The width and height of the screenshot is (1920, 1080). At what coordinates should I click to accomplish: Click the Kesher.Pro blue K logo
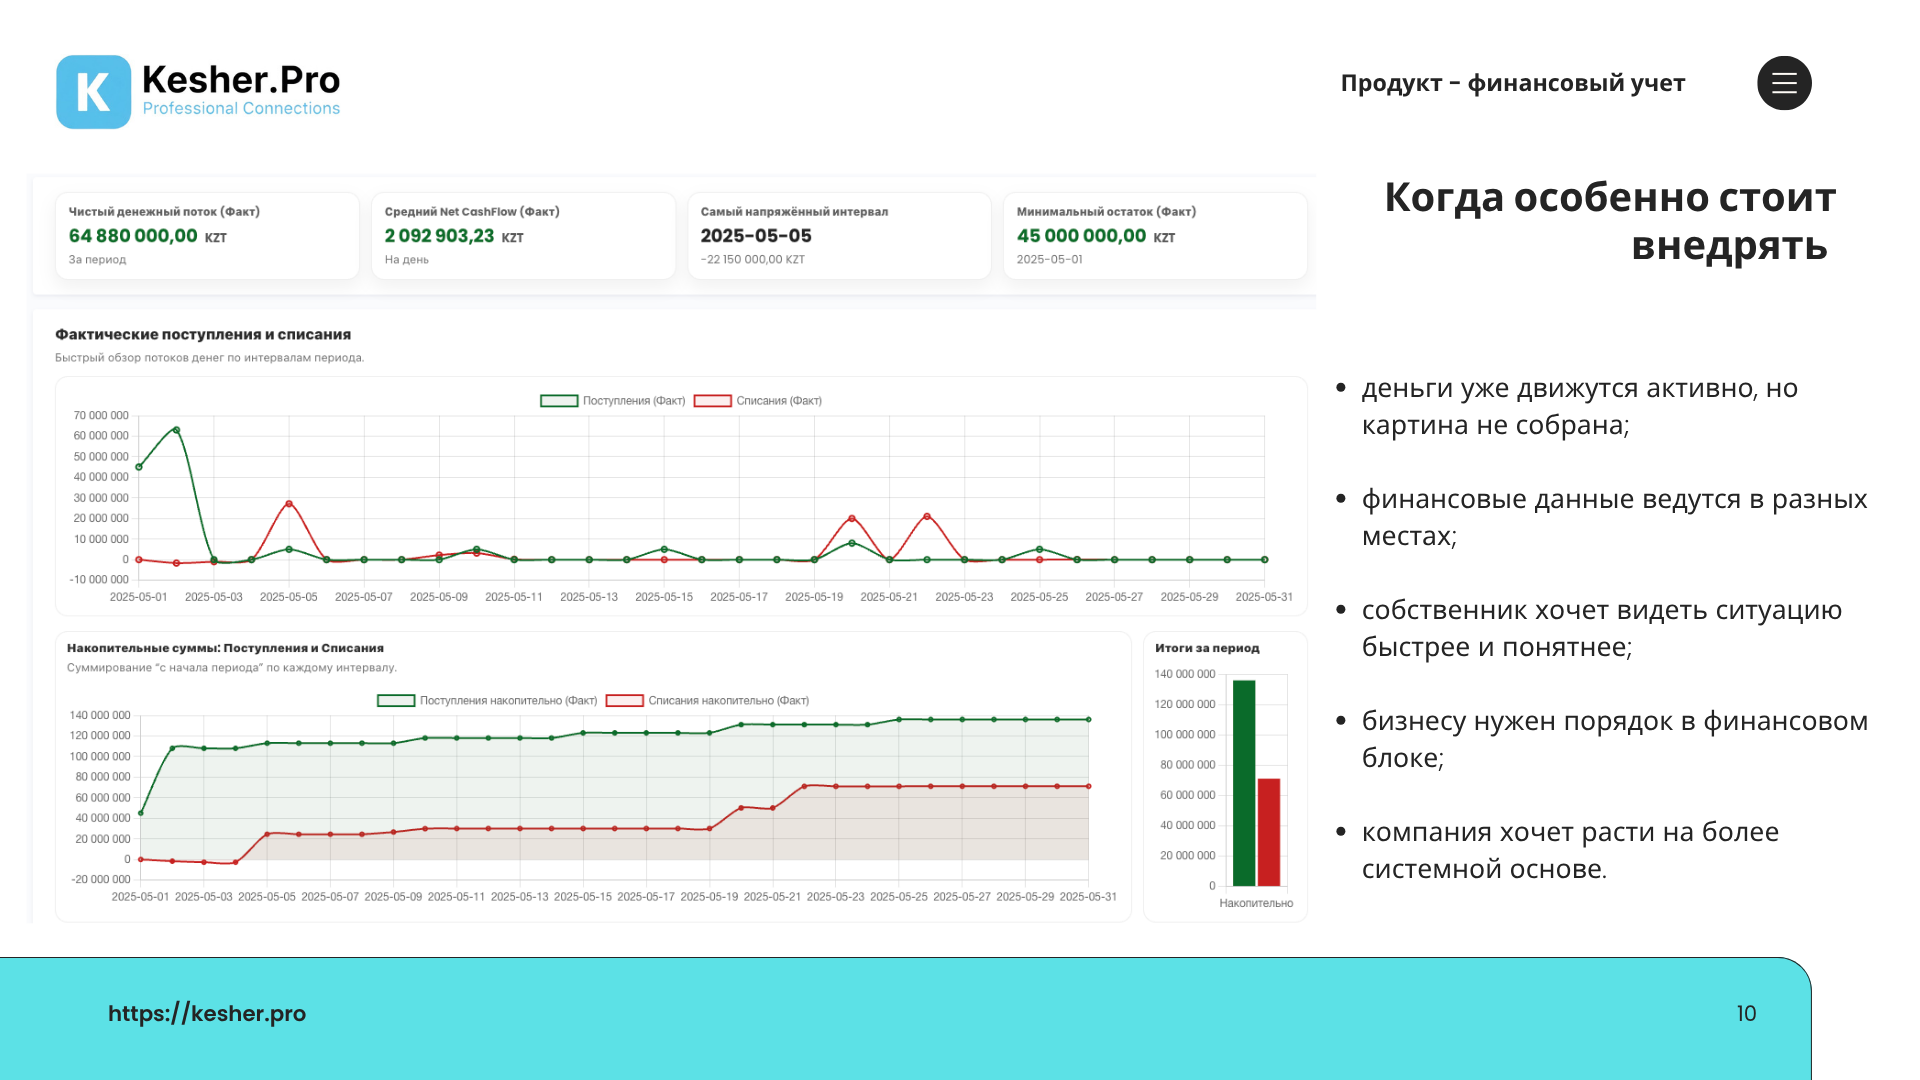pos(93,92)
